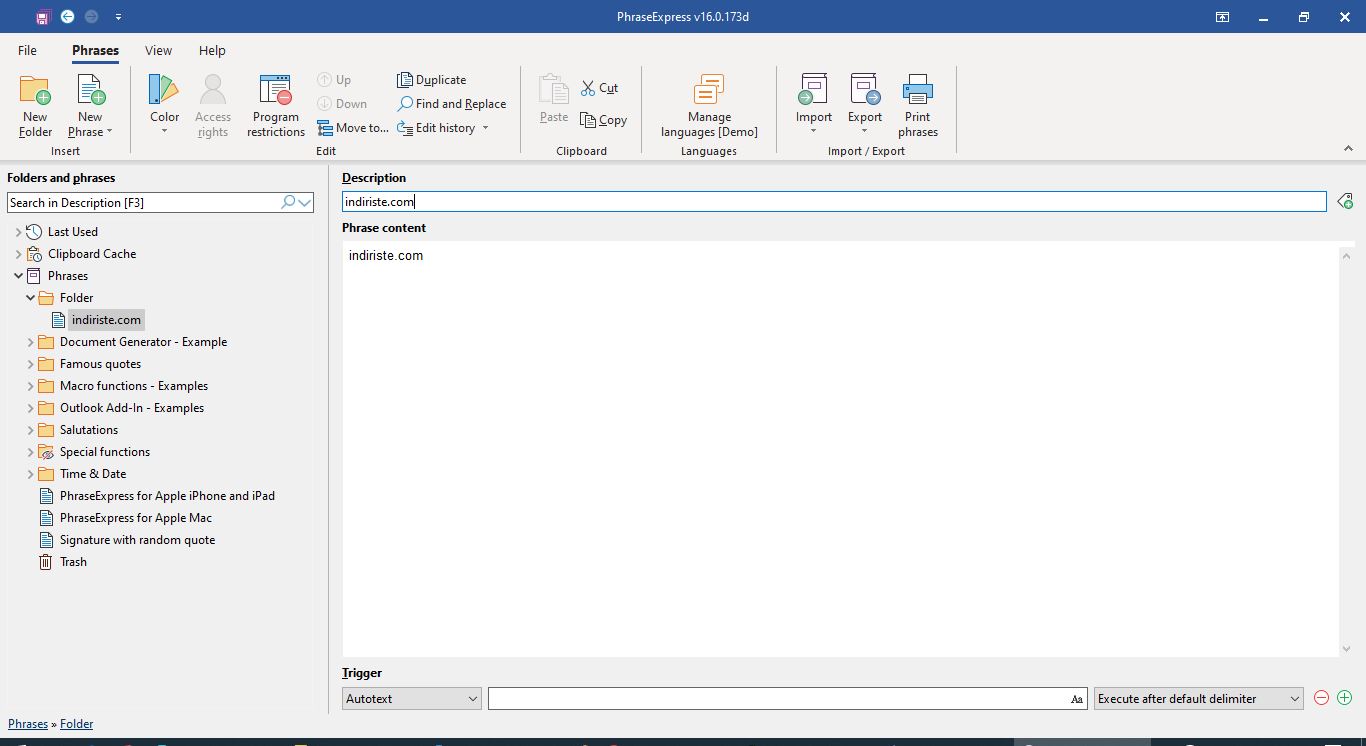Expand the Clipboard Cache node
Viewport: 1366px width, 746px height.
pos(18,254)
